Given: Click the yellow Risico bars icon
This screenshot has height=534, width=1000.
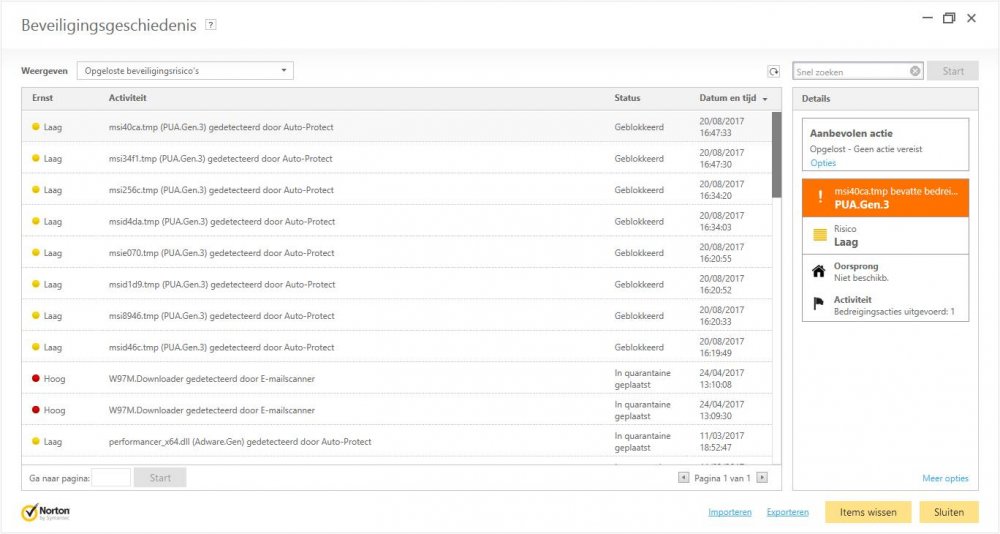Looking at the screenshot, I should point(820,235).
